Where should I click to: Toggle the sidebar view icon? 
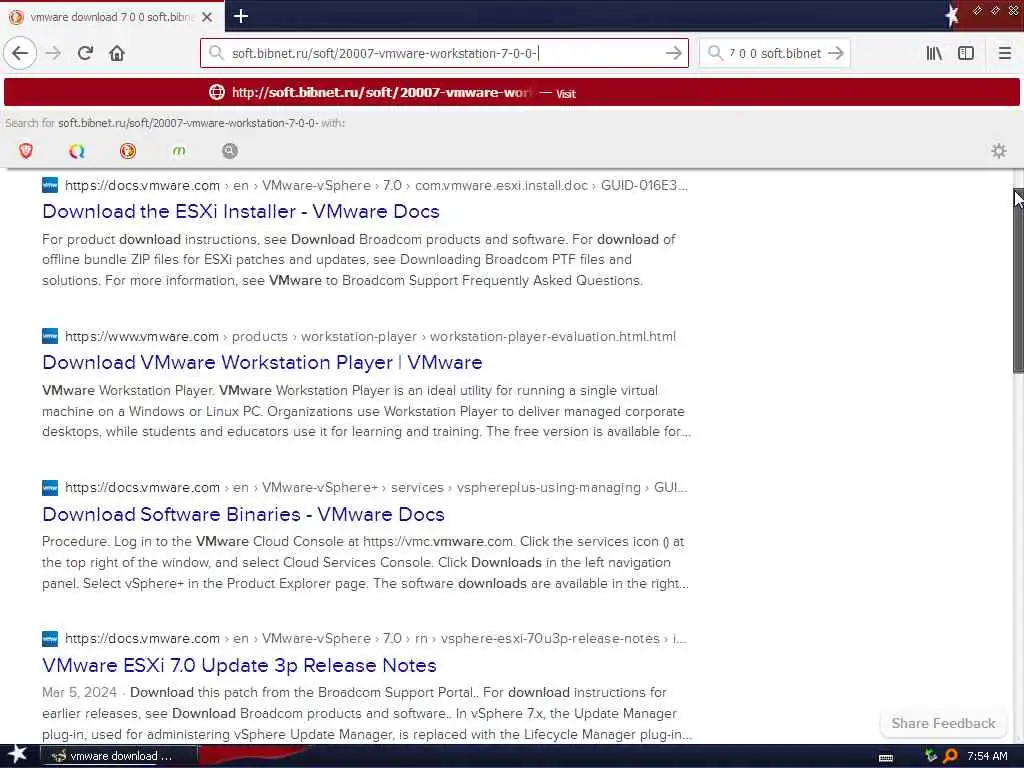pyautogui.click(x=966, y=53)
